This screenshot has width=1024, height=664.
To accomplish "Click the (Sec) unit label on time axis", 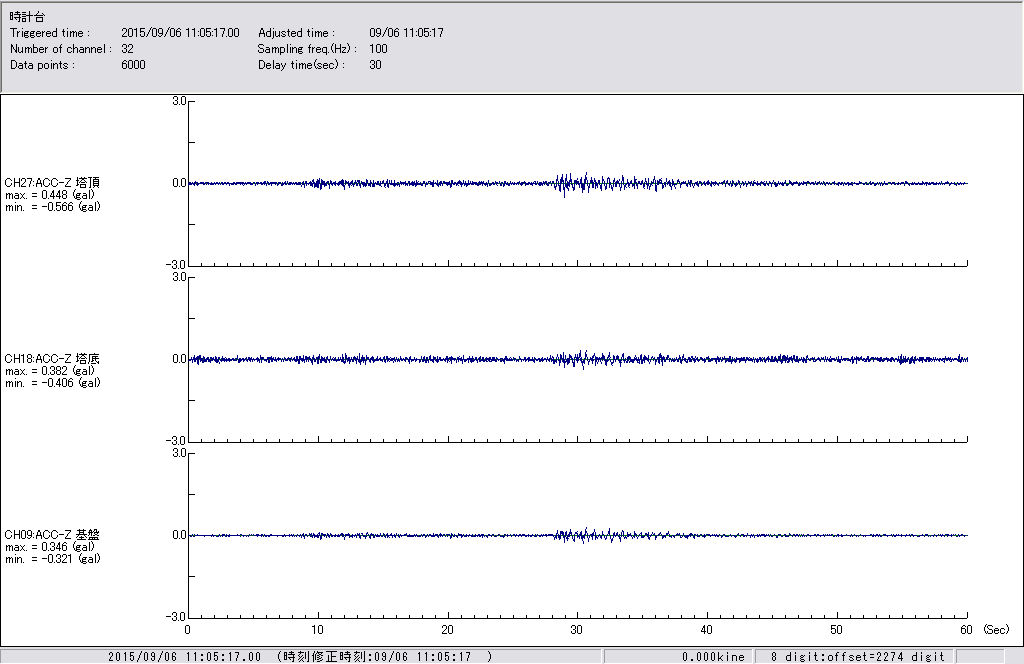I will [996, 630].
